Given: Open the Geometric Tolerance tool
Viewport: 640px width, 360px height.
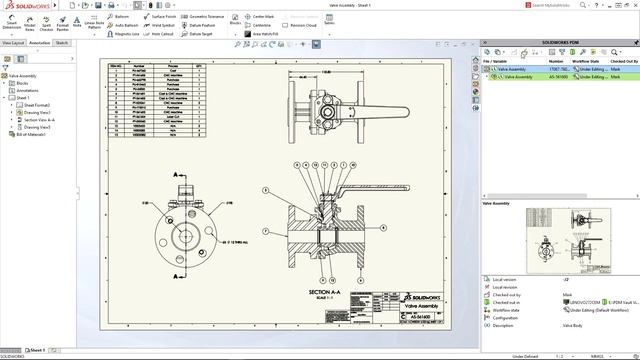Looking at the screenshot, I should pos(202,17).
